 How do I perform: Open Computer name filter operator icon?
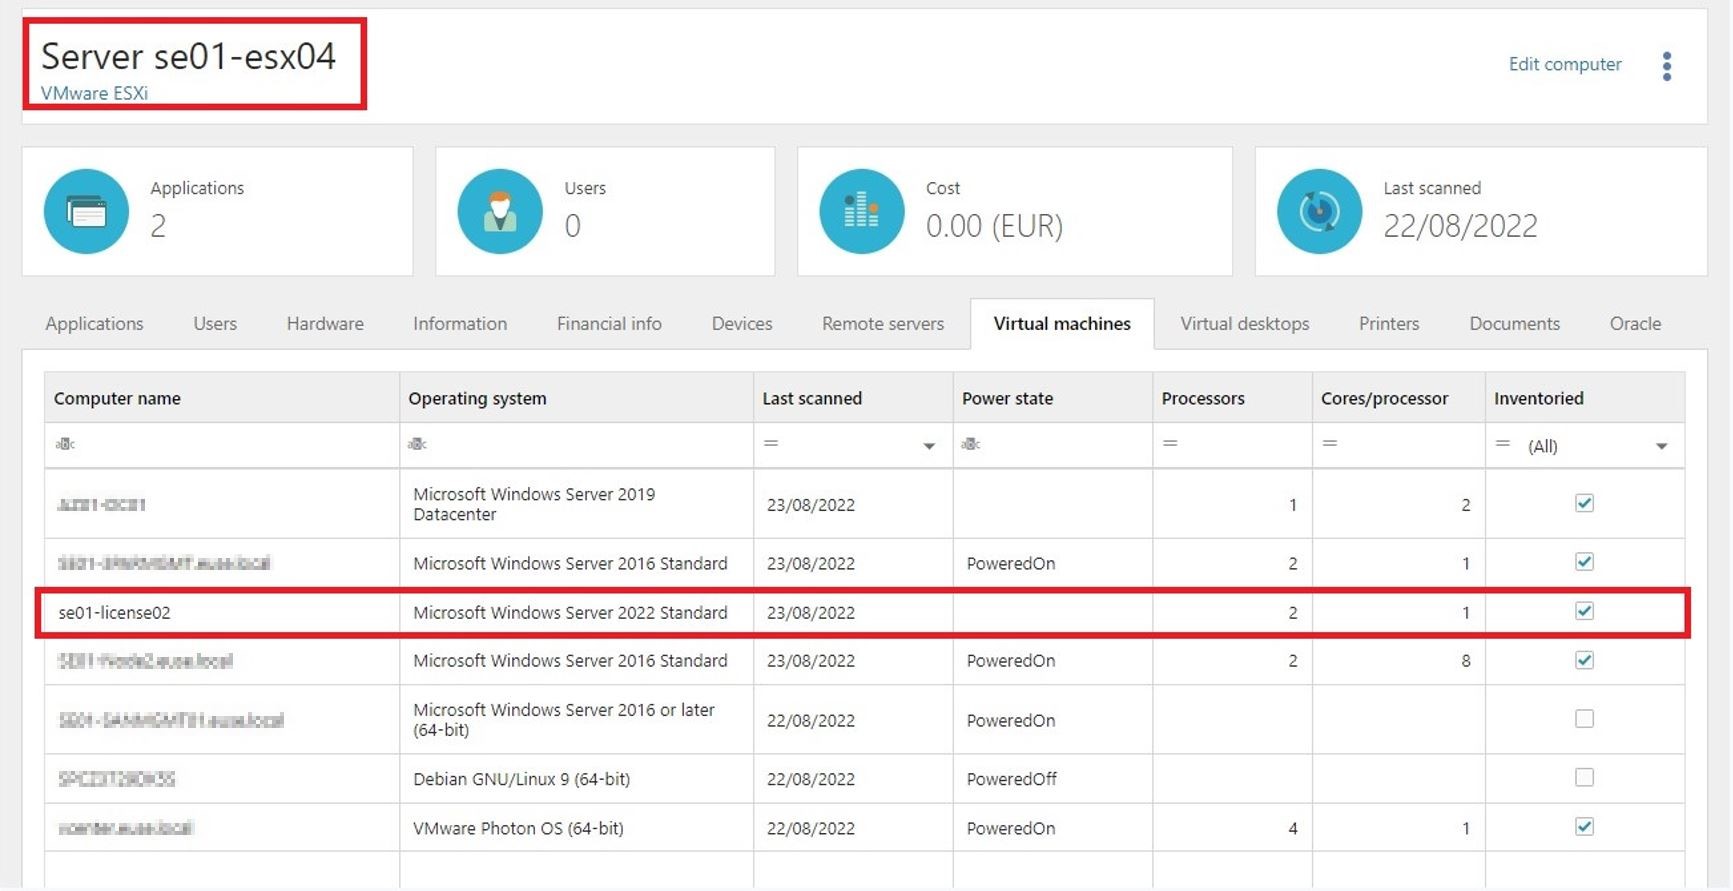click(65, 444)
